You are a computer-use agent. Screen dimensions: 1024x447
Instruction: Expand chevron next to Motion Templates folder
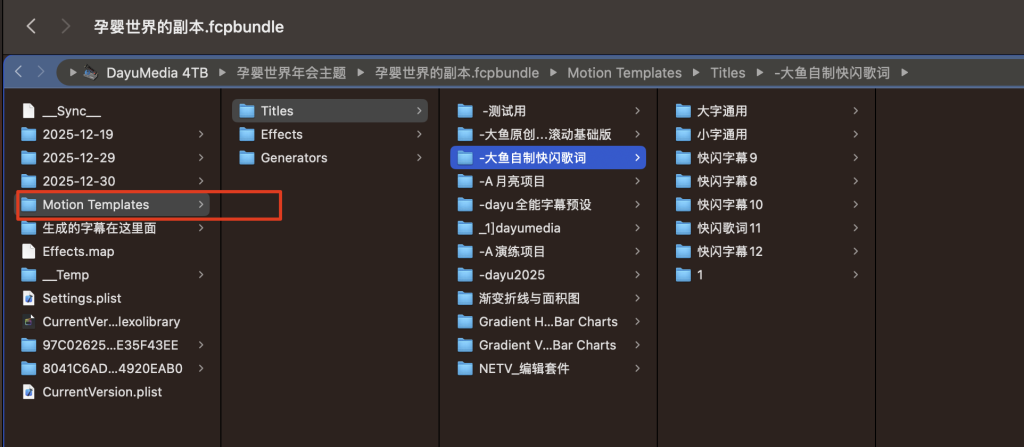[203, 205]
